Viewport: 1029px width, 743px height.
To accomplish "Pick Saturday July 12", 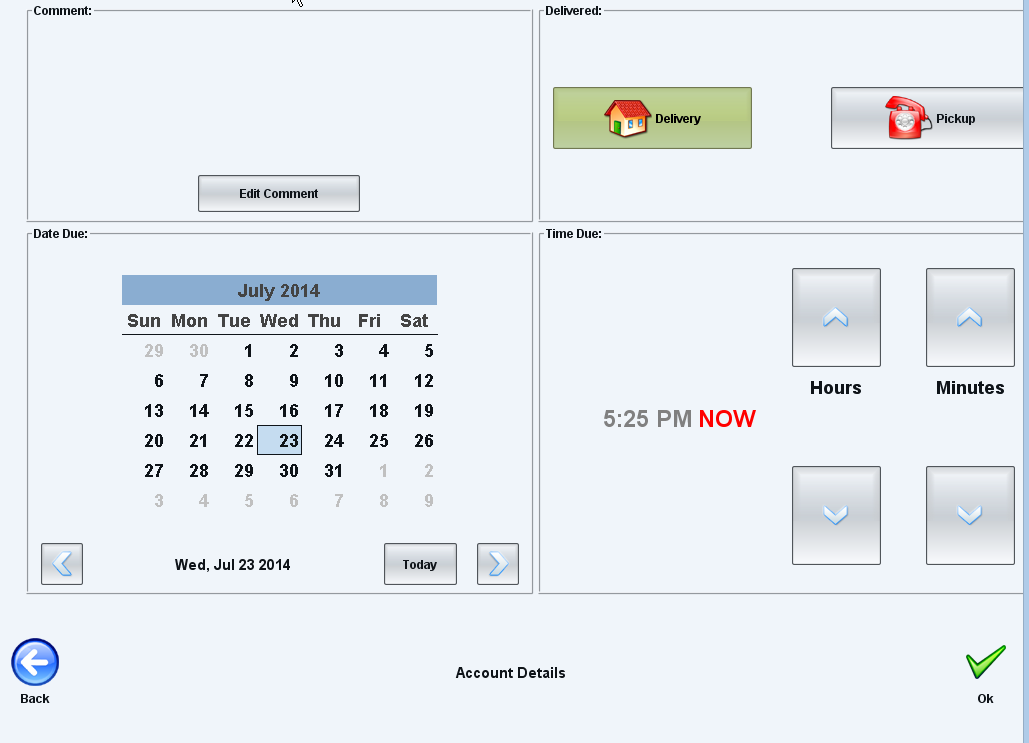I will point(423,381).
